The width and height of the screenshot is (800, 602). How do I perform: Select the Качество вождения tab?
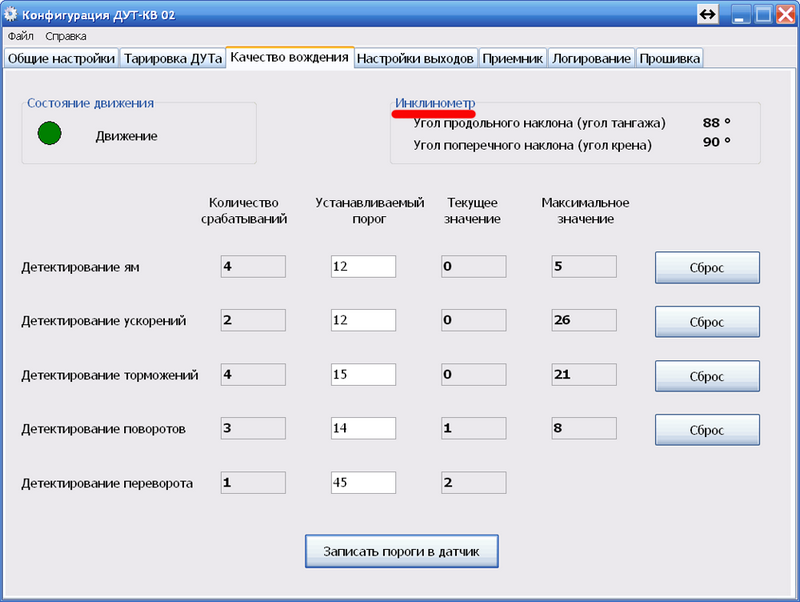coord(289,57)
